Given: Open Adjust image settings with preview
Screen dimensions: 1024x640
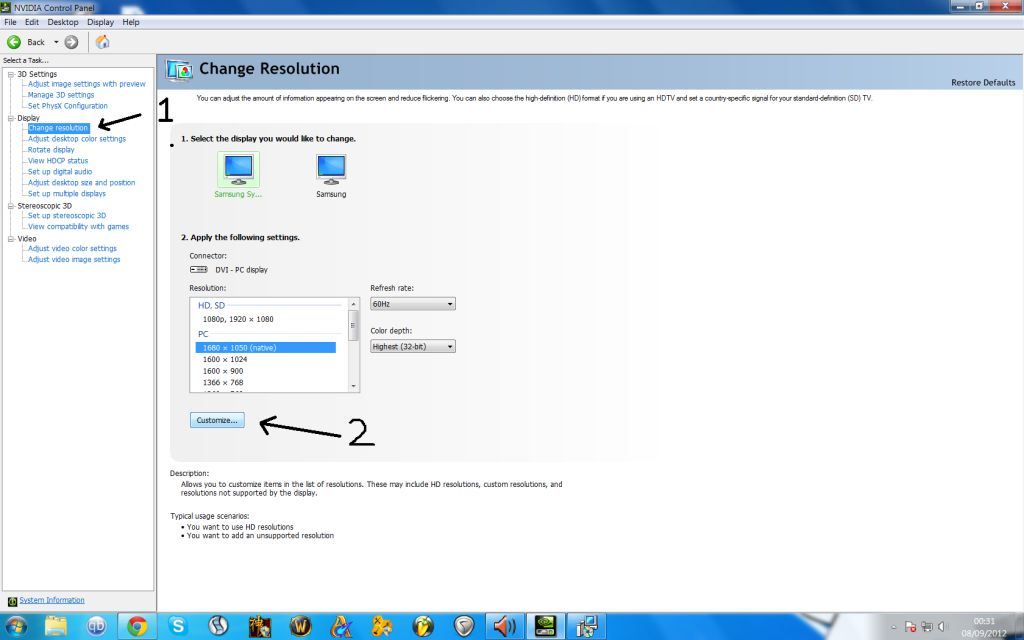Looking at the screenshot, I should 87,84.
